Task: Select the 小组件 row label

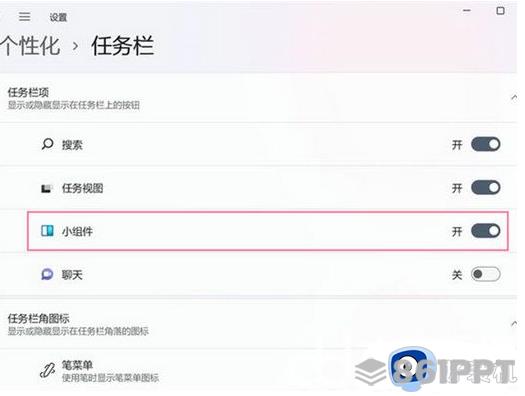Action: [x=77, y=231]
